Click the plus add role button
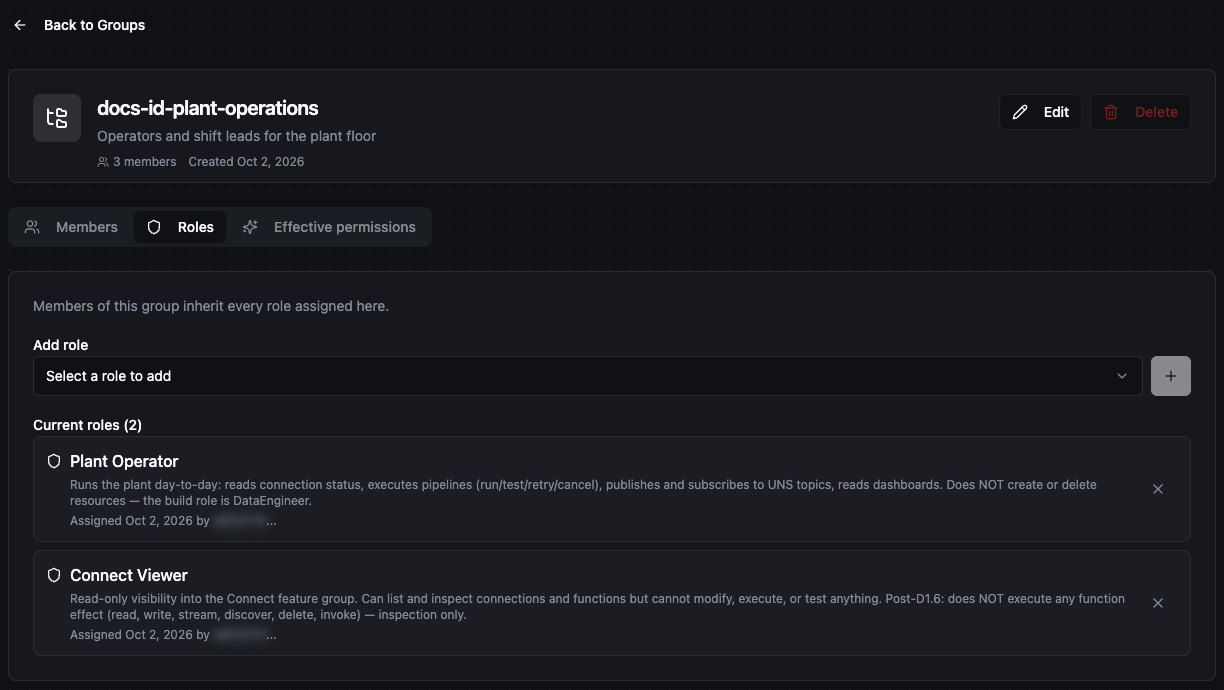The height and width of the screenshot is (690, 1224). tap(1171, 376)
